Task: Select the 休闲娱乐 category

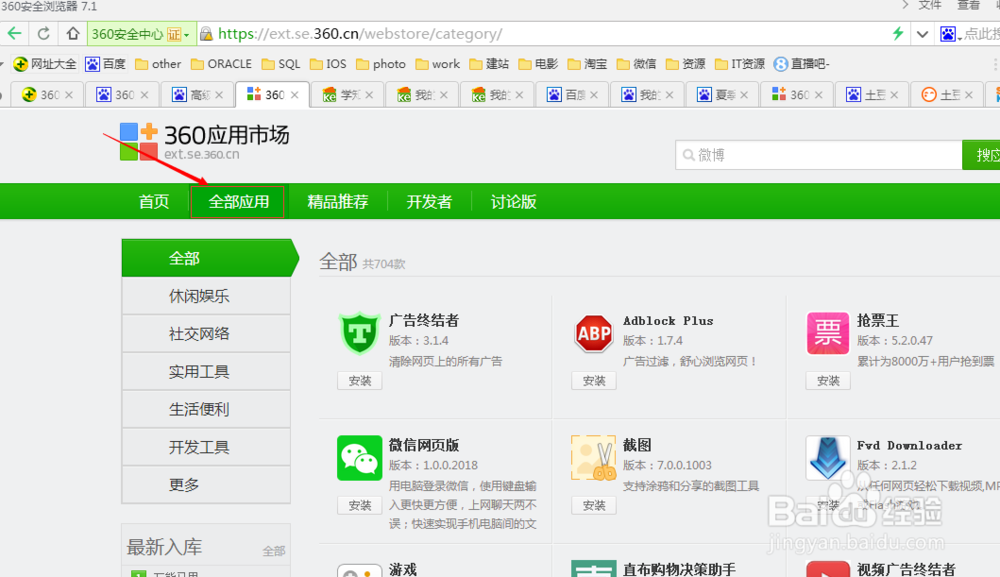Action: click(x=206, y=296)
